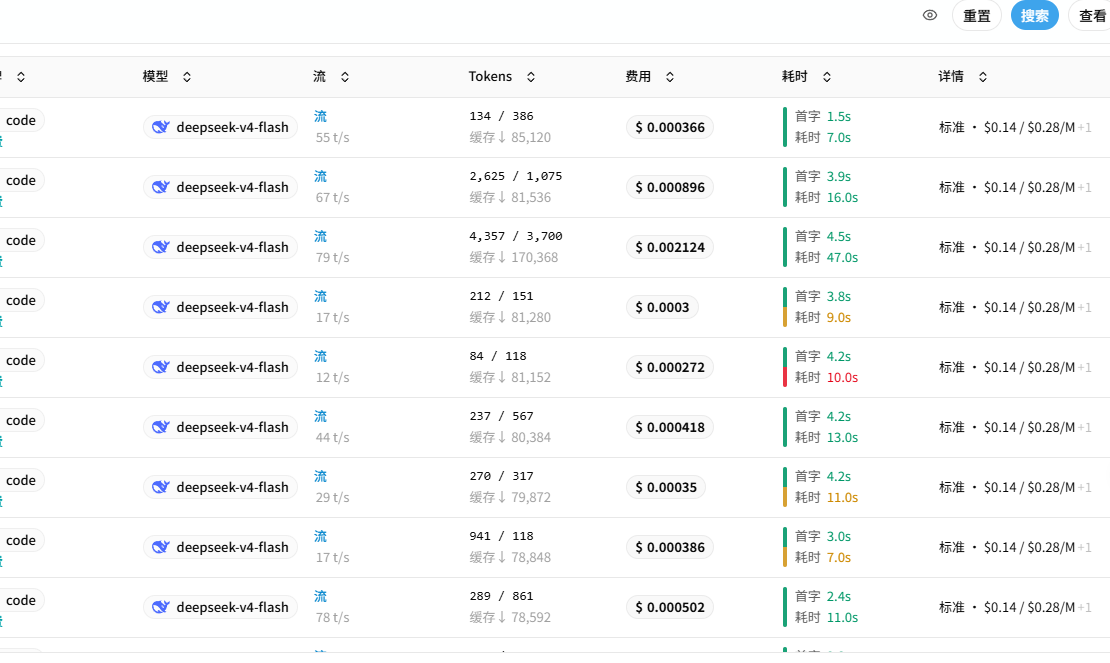Click sort arrows on 耗时 column
The width and height of the screenshot is (1110, 663).
click(x=827, y=76)
